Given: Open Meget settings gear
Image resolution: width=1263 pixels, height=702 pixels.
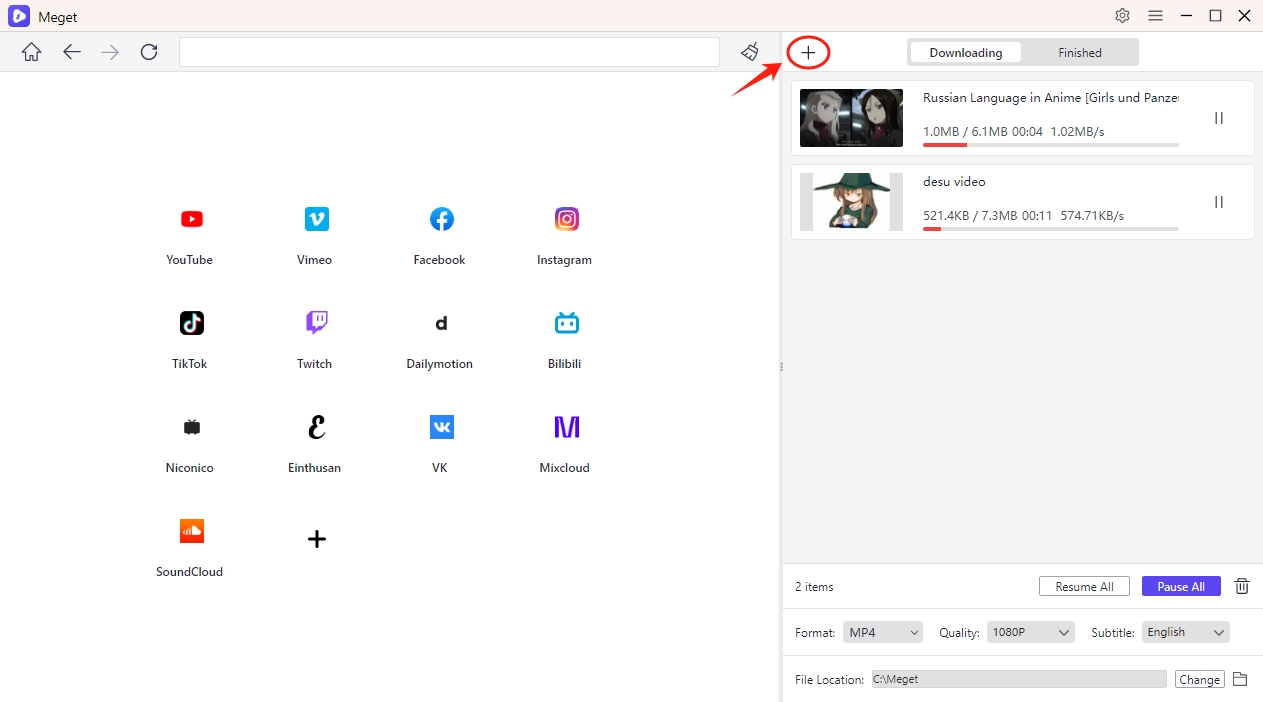Looking at the screenshot, I should pos(1122,15).
